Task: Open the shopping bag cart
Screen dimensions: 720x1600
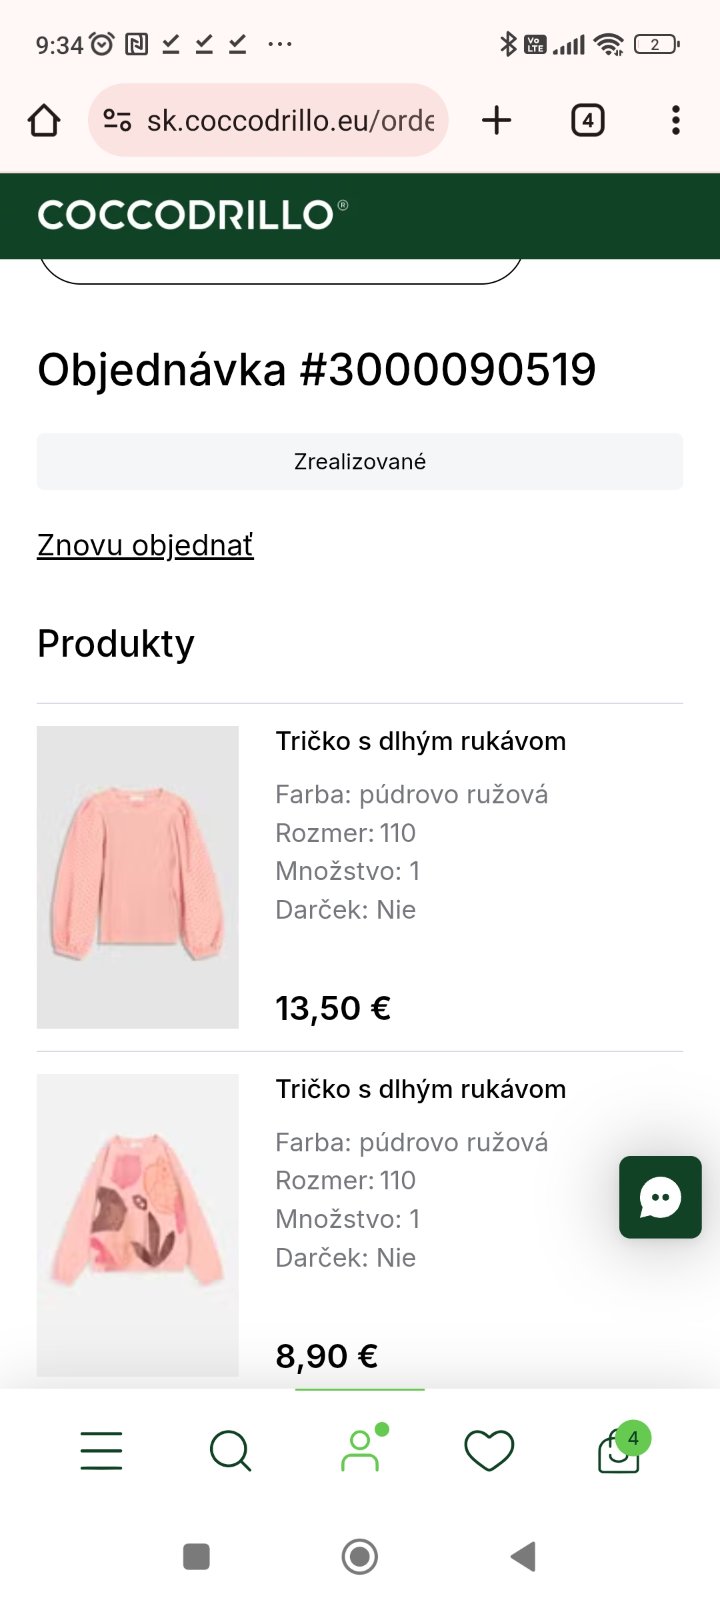Action: 619,1452
